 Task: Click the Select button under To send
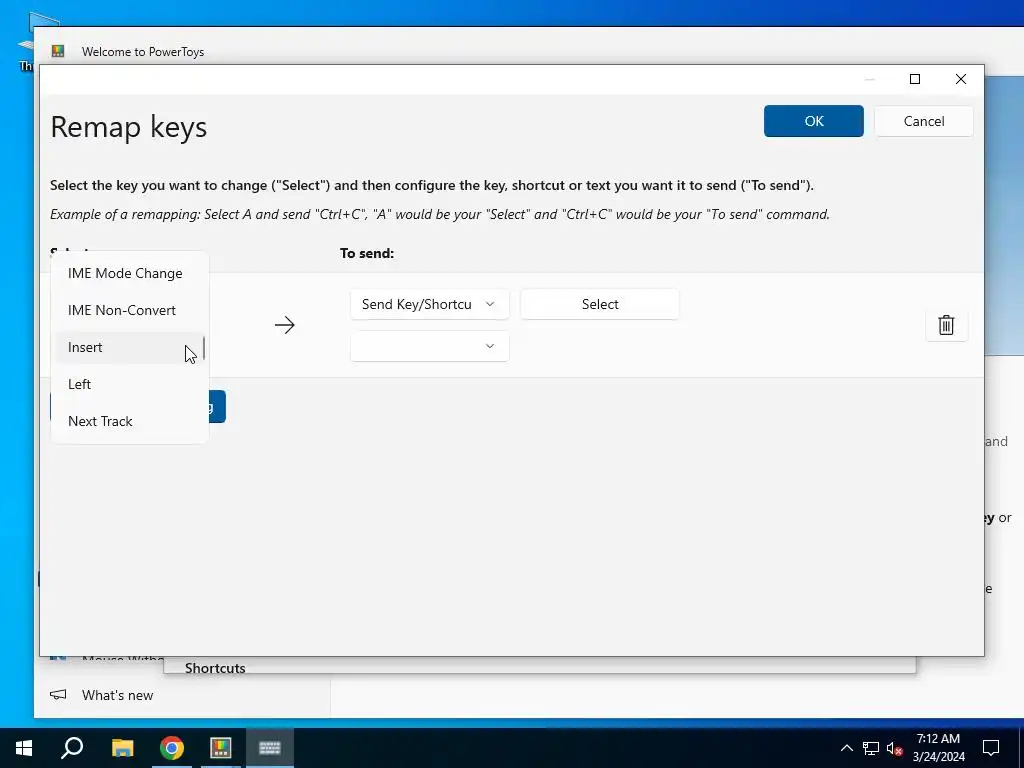(600, 304)
